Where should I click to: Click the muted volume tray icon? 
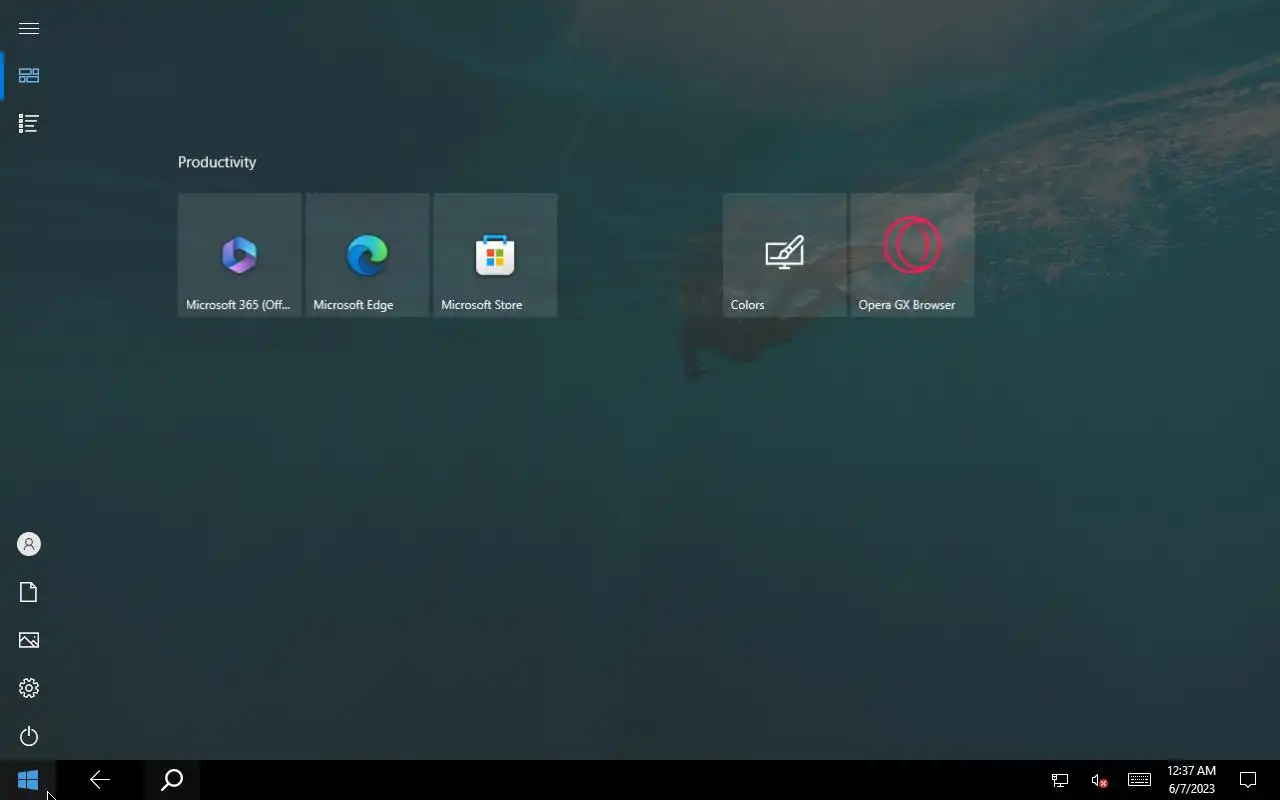click(1099, 780)
